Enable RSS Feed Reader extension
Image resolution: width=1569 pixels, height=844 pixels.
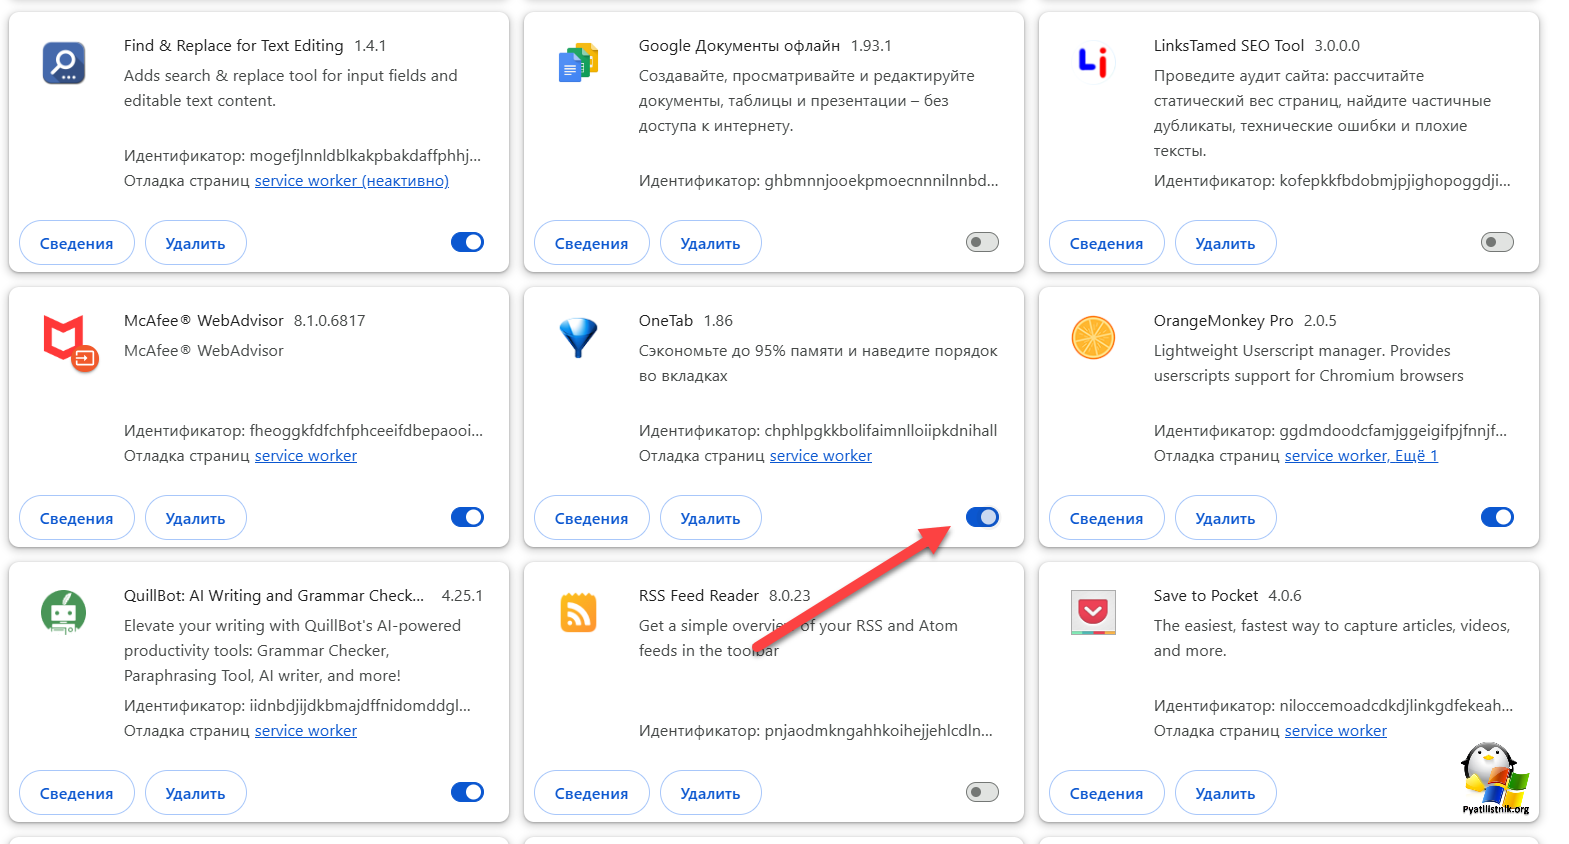[982, 792]
